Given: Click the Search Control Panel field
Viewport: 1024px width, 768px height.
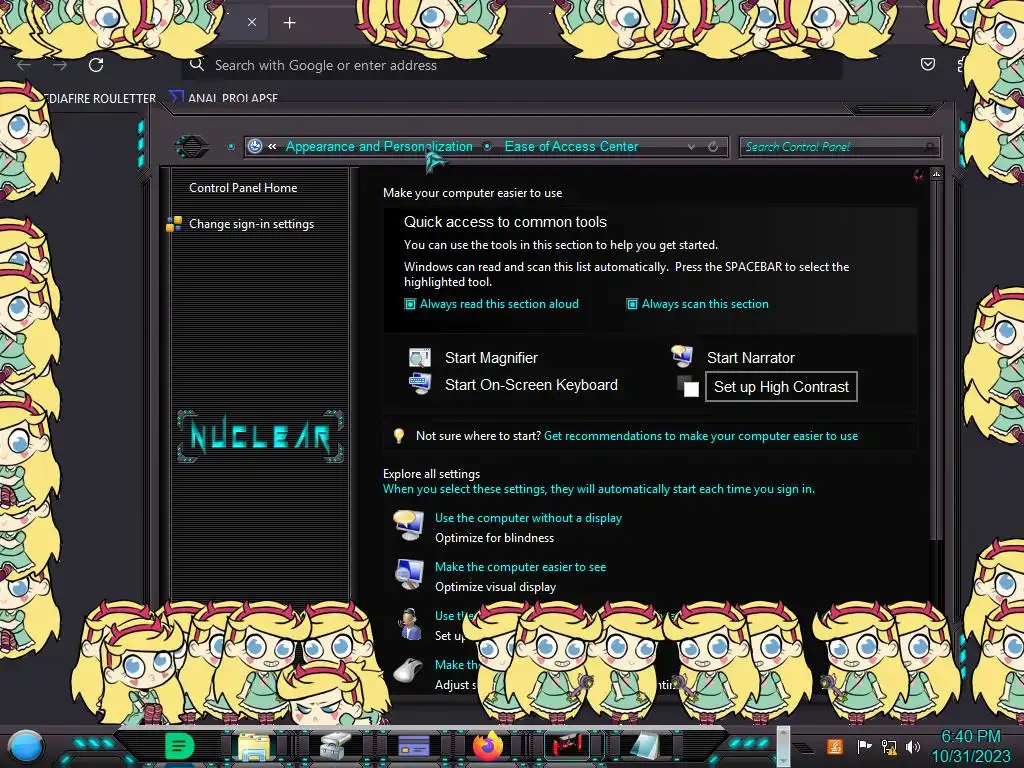Looking at the screenshot, I should [839, 147].
